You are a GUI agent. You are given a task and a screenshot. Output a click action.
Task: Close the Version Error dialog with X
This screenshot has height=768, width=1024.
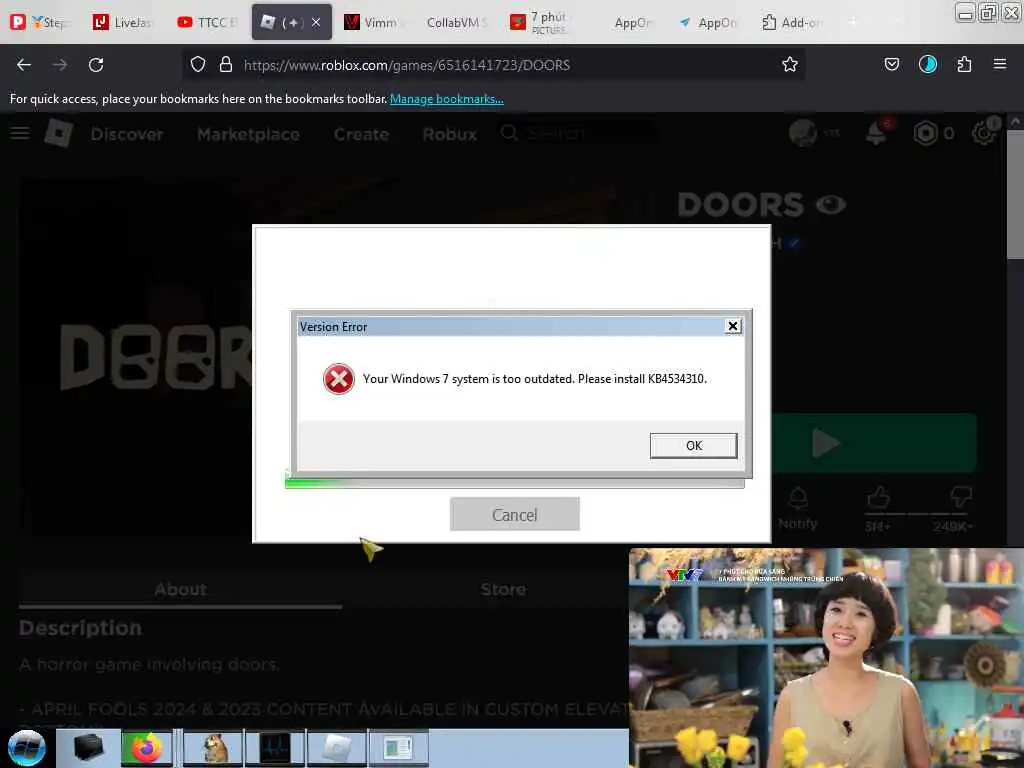(733, 326)
